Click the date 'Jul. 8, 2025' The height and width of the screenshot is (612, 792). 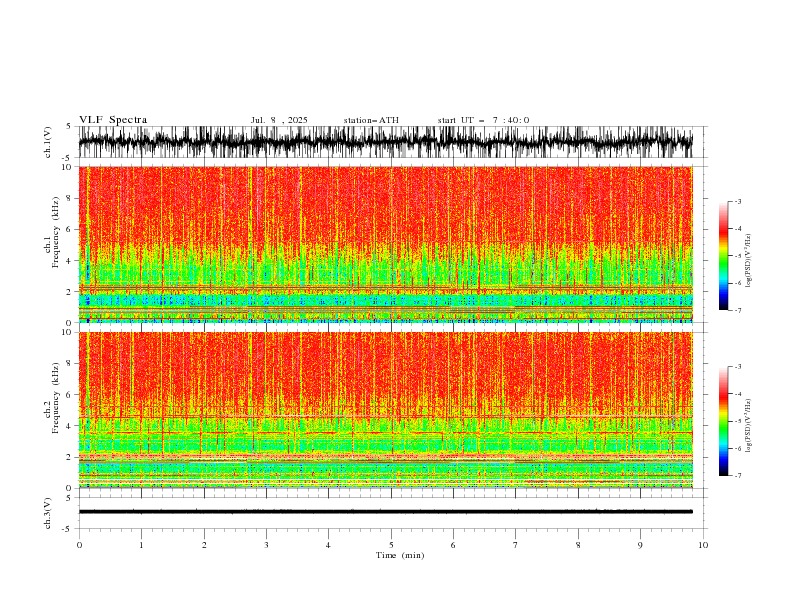click(279, 120)
